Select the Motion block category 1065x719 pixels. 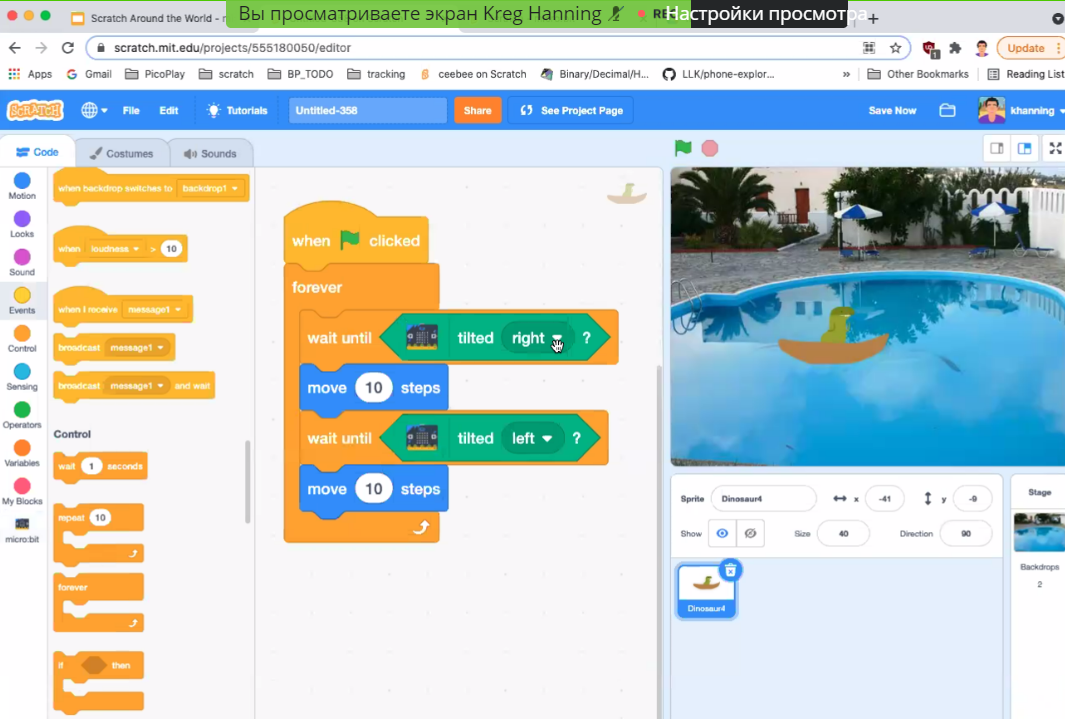[22, 185]
